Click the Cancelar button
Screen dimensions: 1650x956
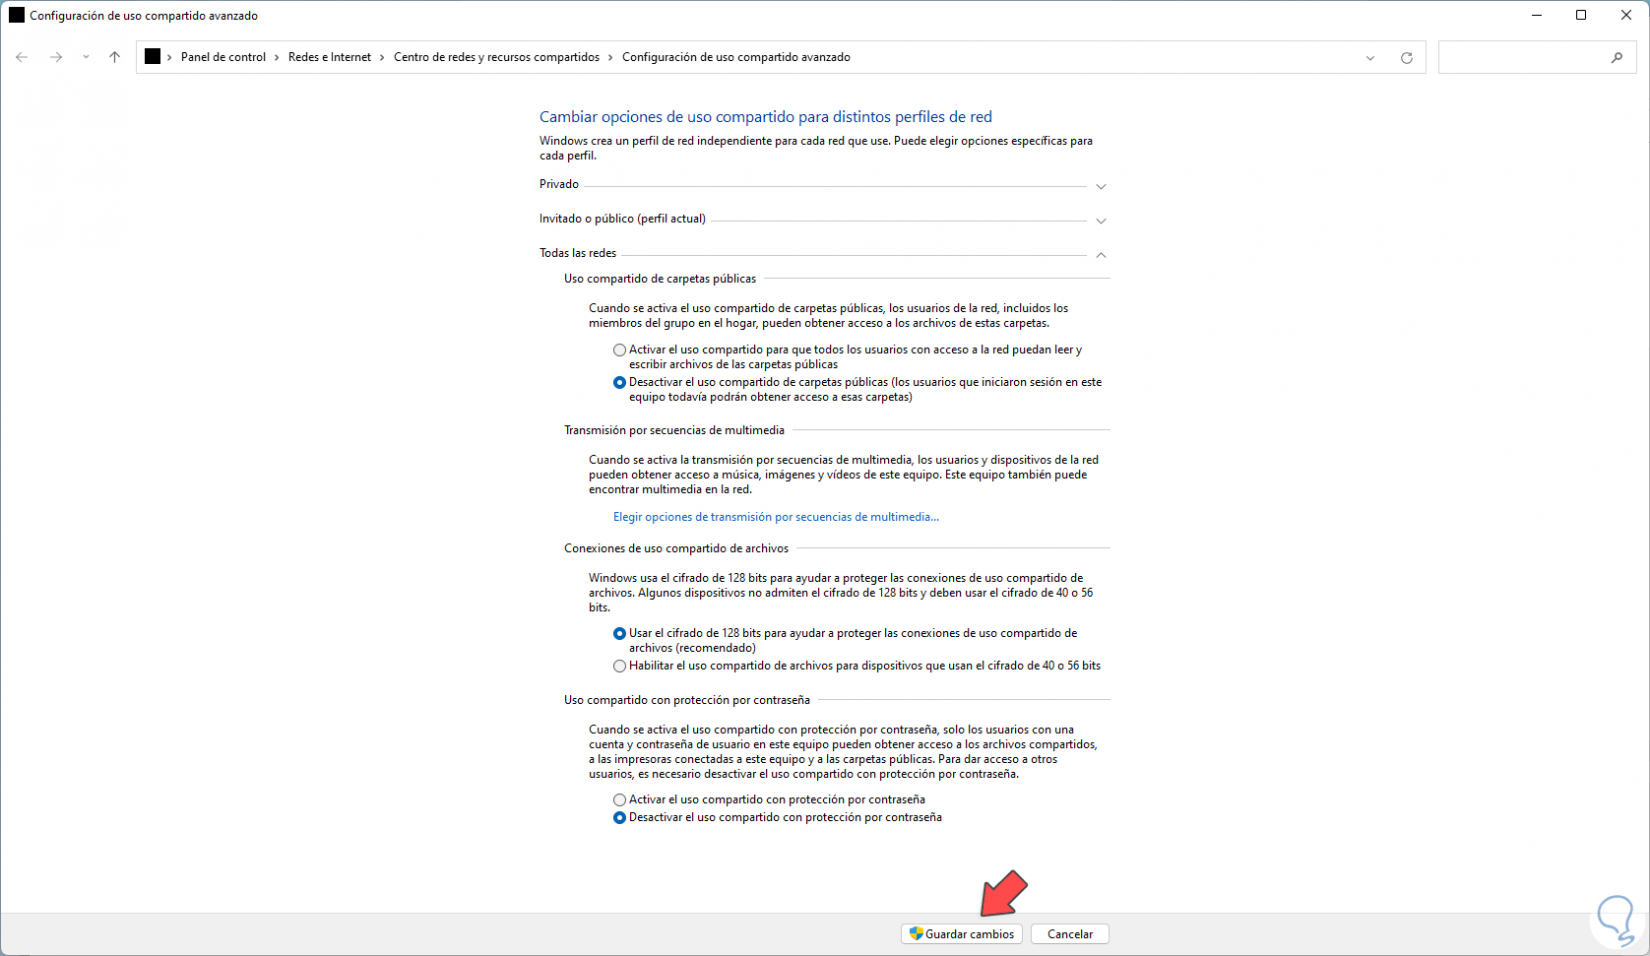click(1070, 934)
